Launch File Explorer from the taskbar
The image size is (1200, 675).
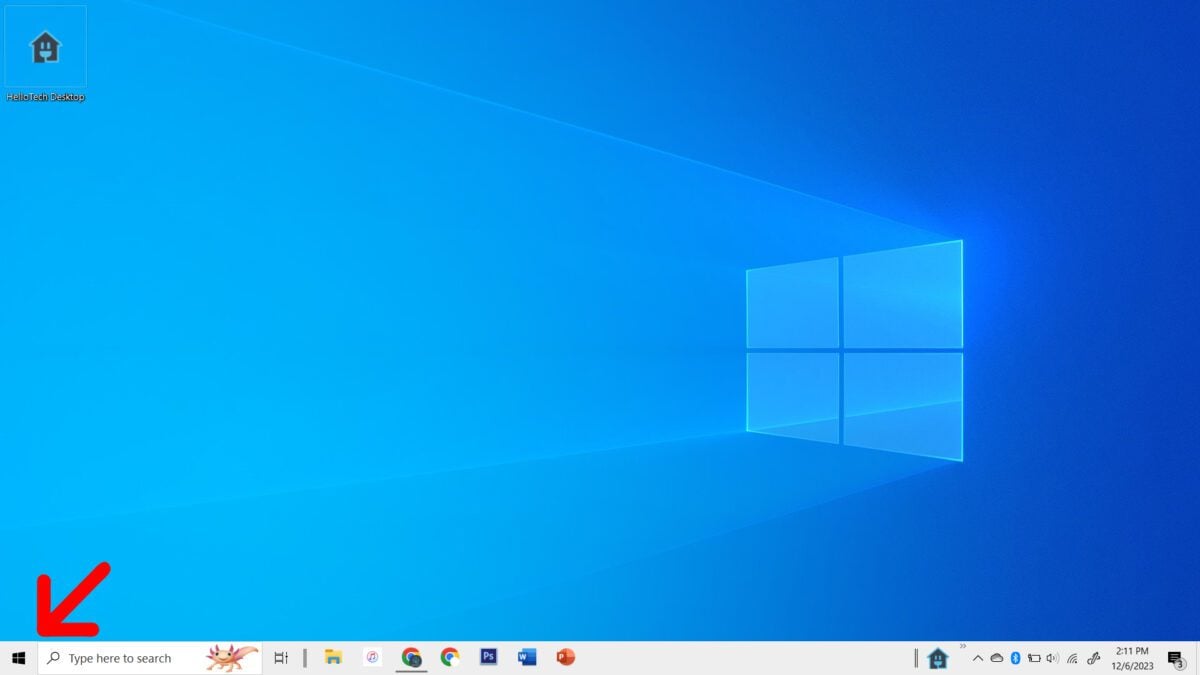[x=333, y=658]
